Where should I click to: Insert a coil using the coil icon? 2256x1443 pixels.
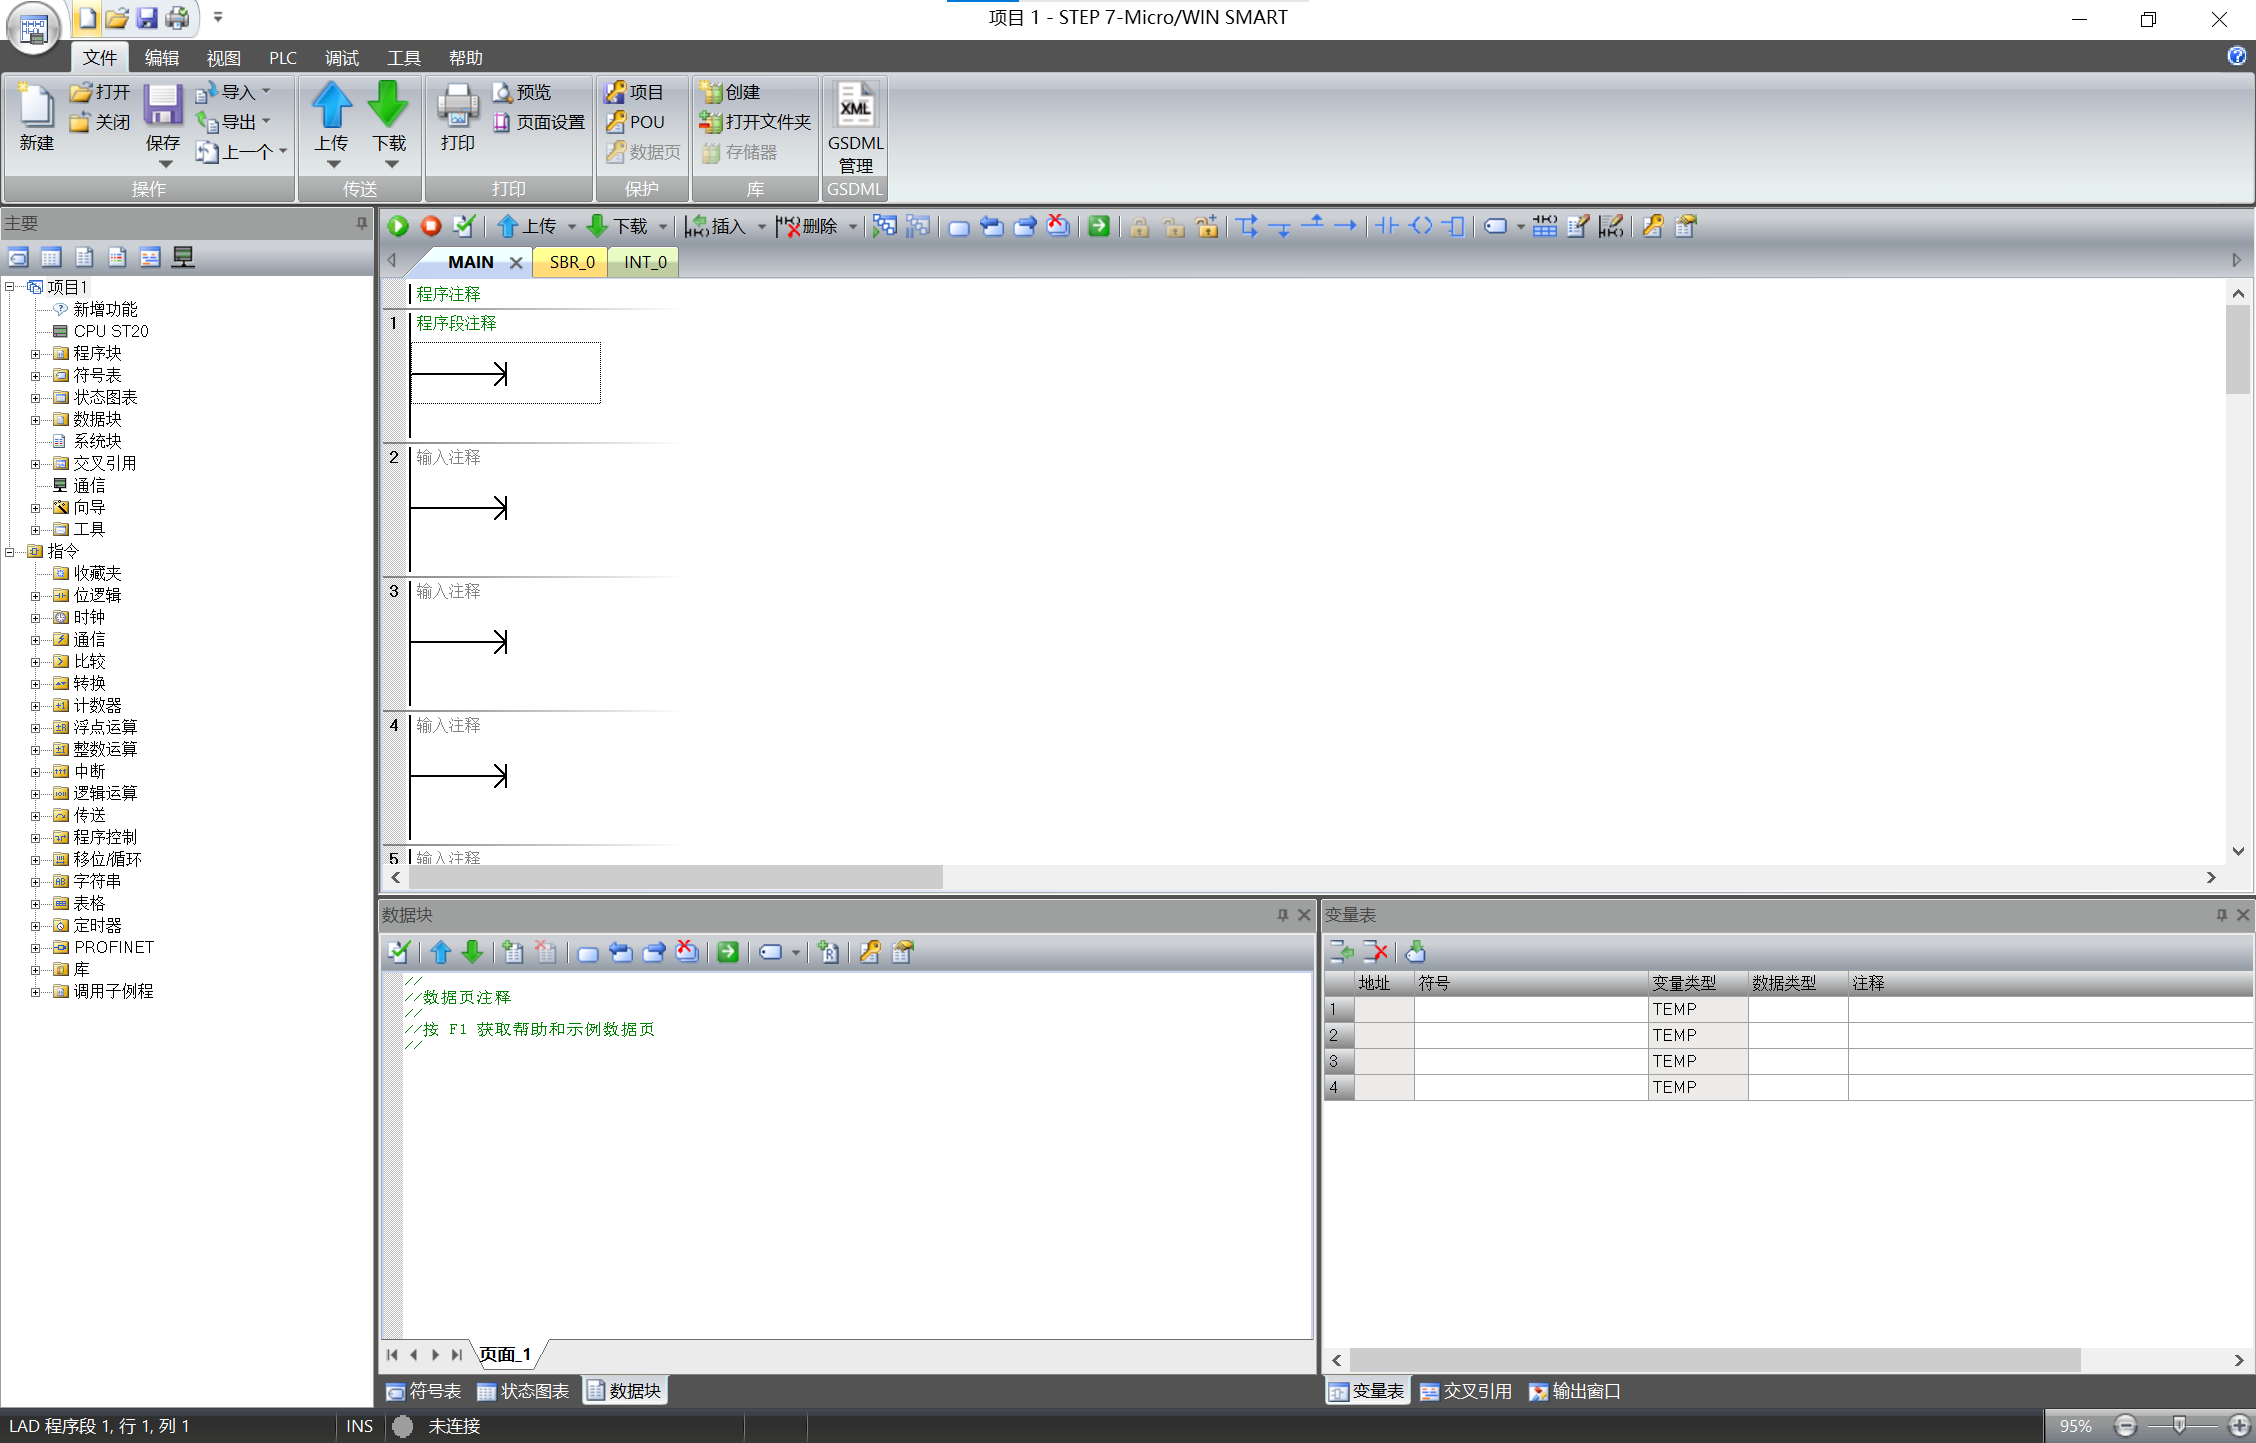click(1420, 226)
